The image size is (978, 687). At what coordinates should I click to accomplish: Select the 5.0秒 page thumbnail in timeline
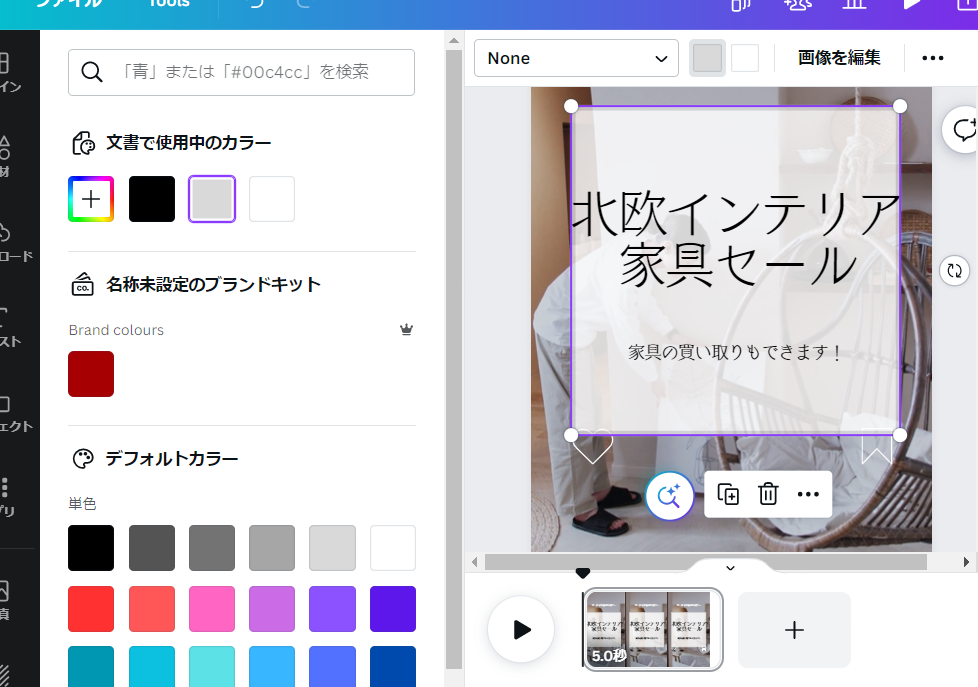pyautogui.click(x=652, y=629)
